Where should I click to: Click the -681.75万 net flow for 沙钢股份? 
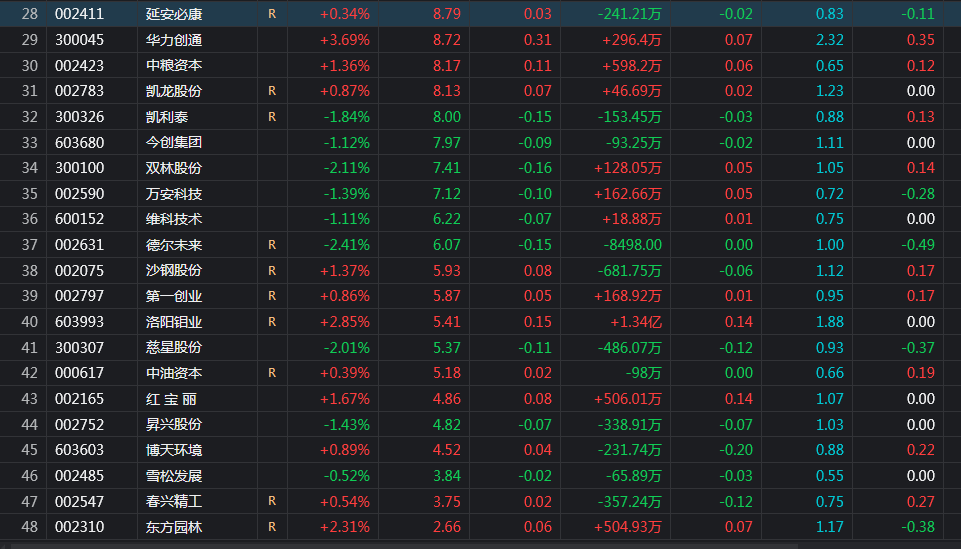630,271
